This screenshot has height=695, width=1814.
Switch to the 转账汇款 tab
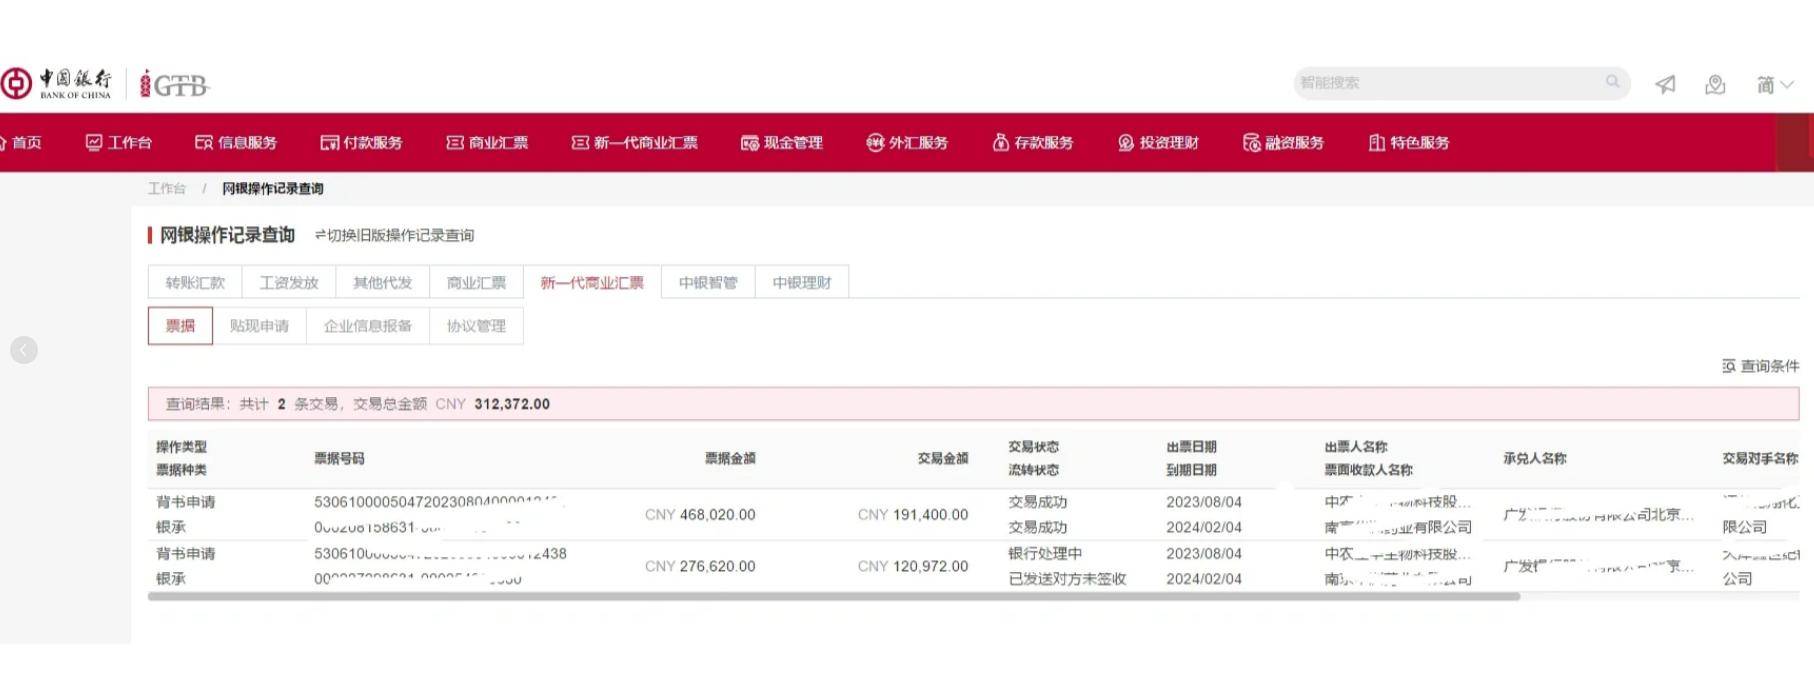pyautogui.click(x=195, y=283)
